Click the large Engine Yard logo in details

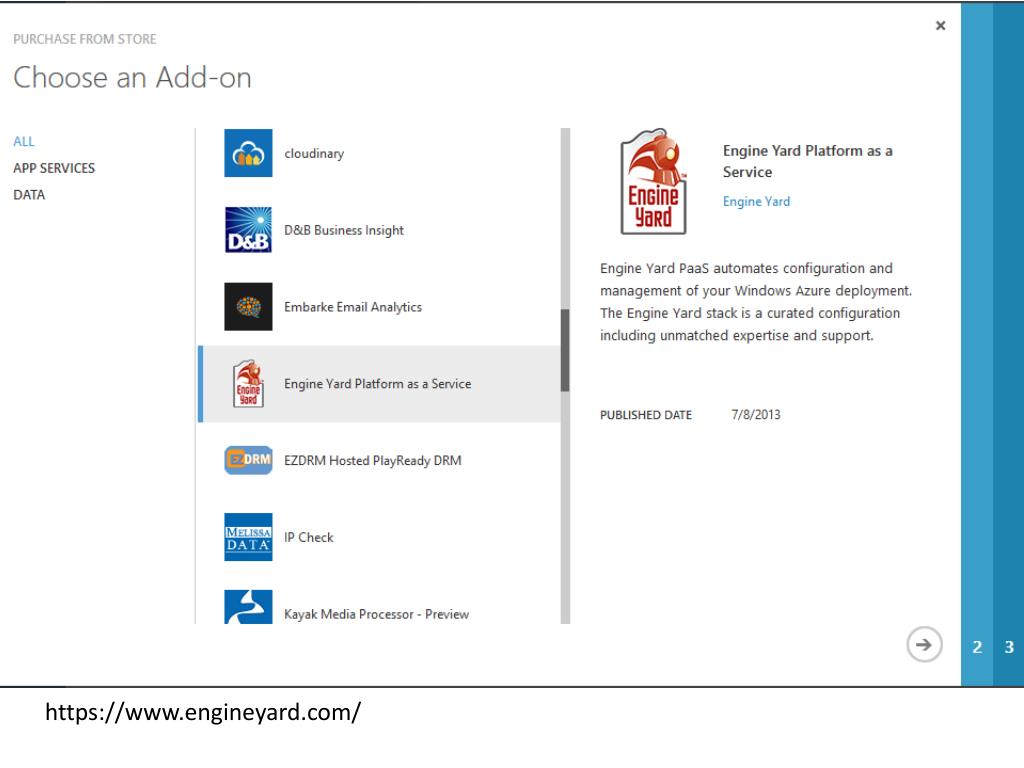point(653,182)
